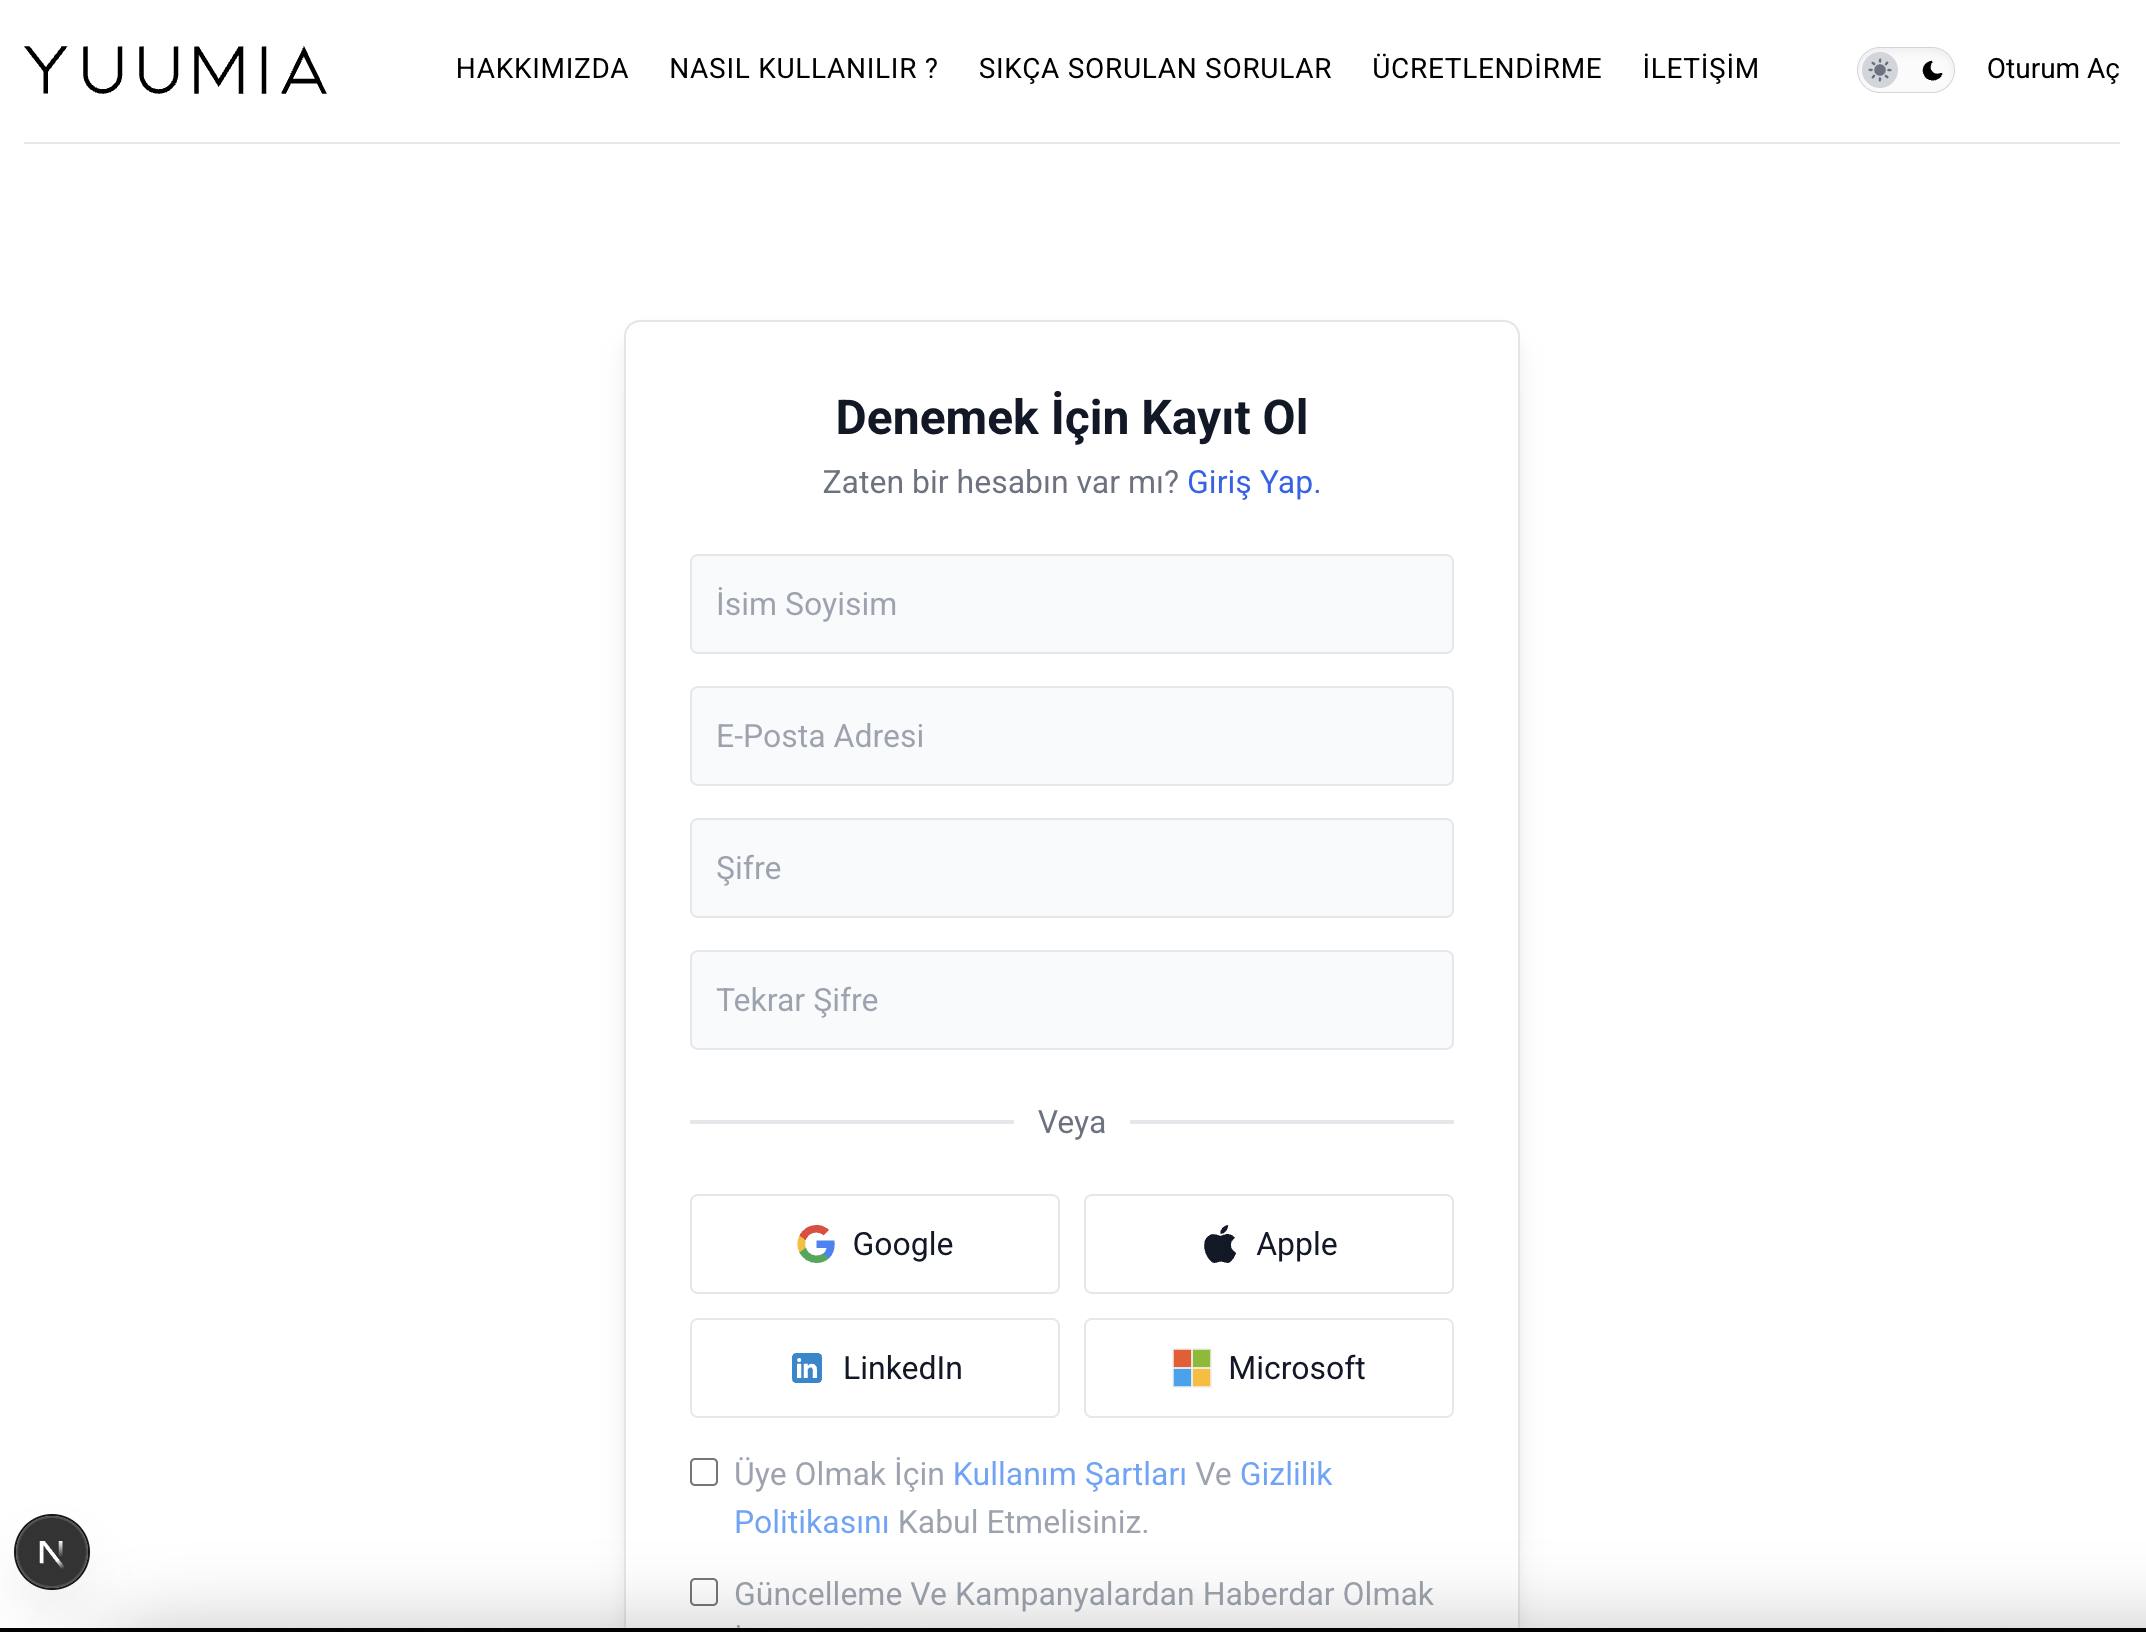Image resolution: width=2146 pixels, height=1632 pixels.
Task: Go to NASIL KULLANILIR ? menu item
Action: (x=804, y=68)
